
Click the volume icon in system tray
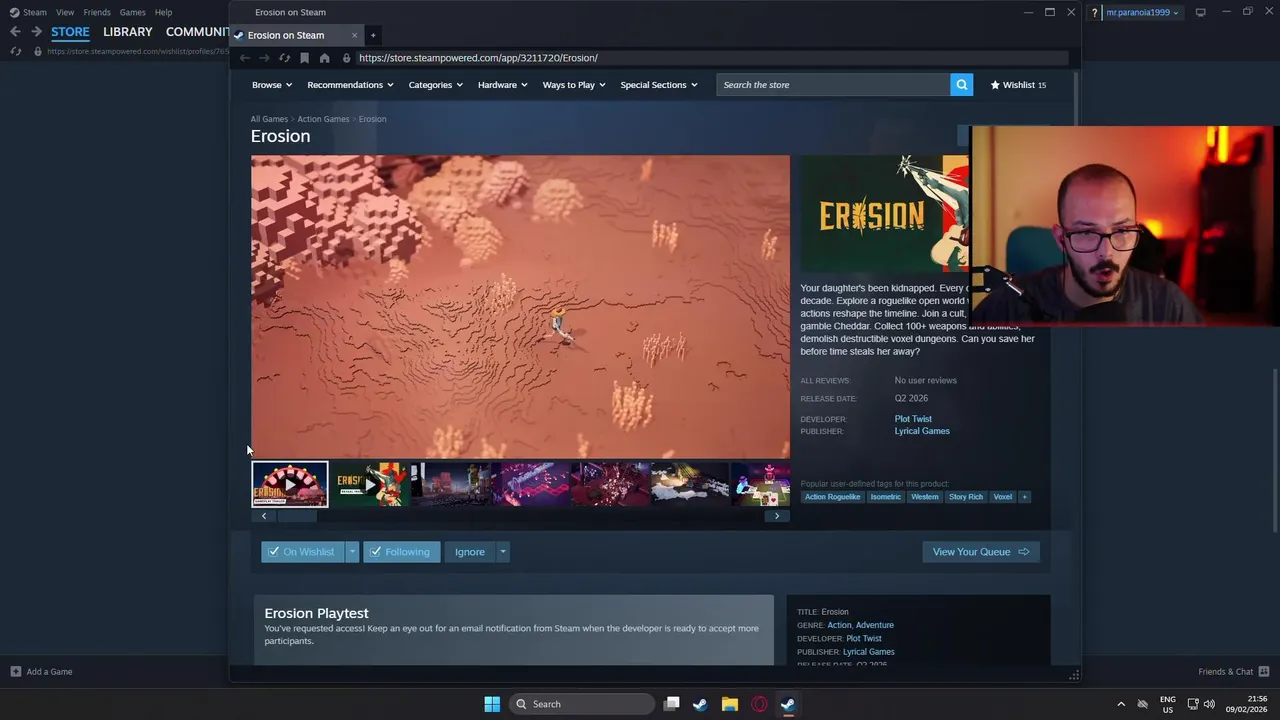[1209, 704]
